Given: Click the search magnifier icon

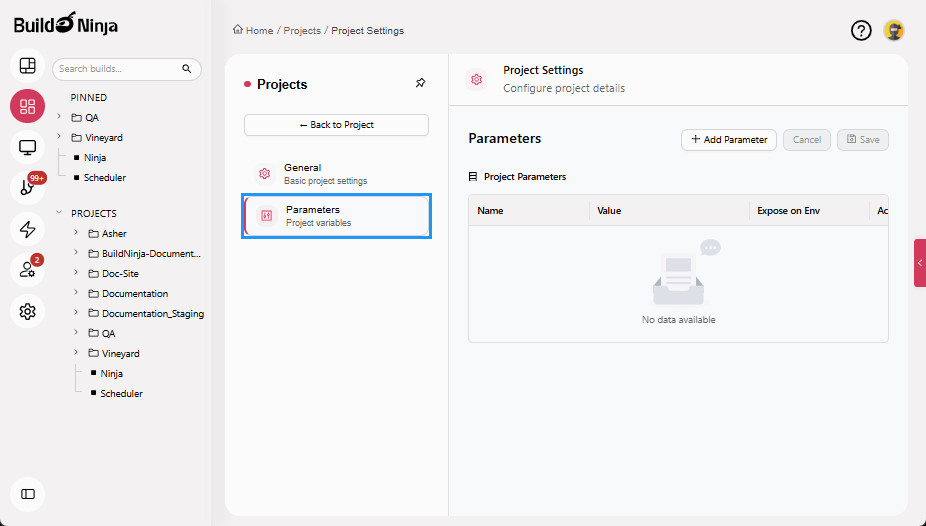Looking at the screenshot, I should [x=187, y=69].
